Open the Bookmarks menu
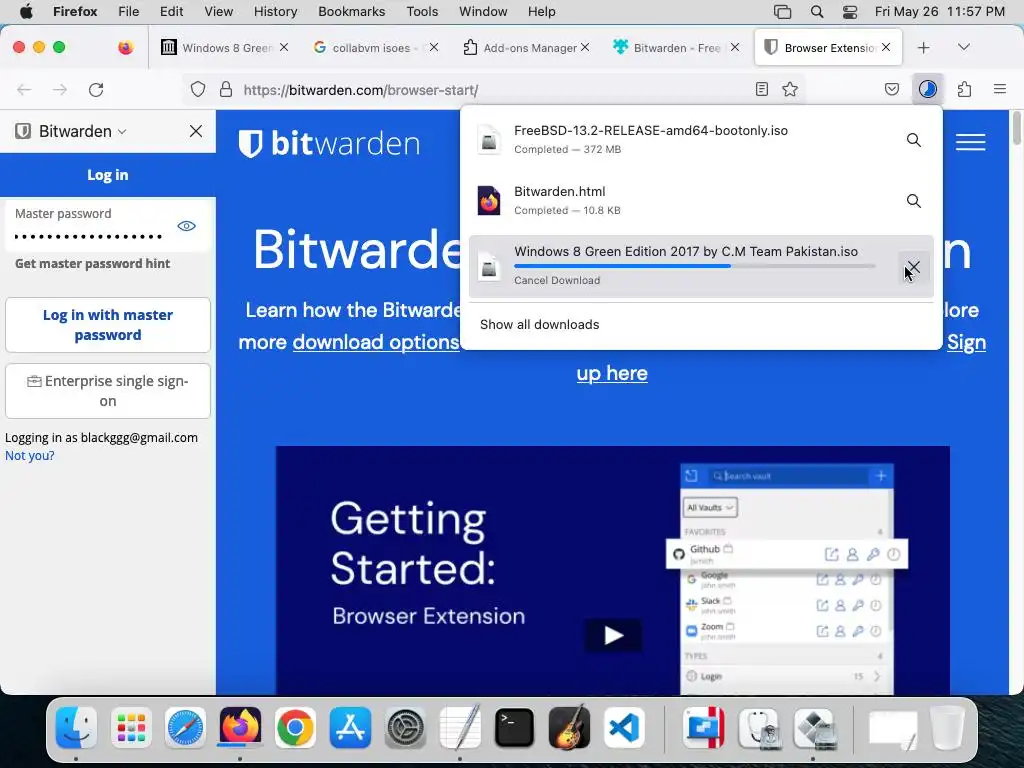The image size is (1024, 768). 351,12
